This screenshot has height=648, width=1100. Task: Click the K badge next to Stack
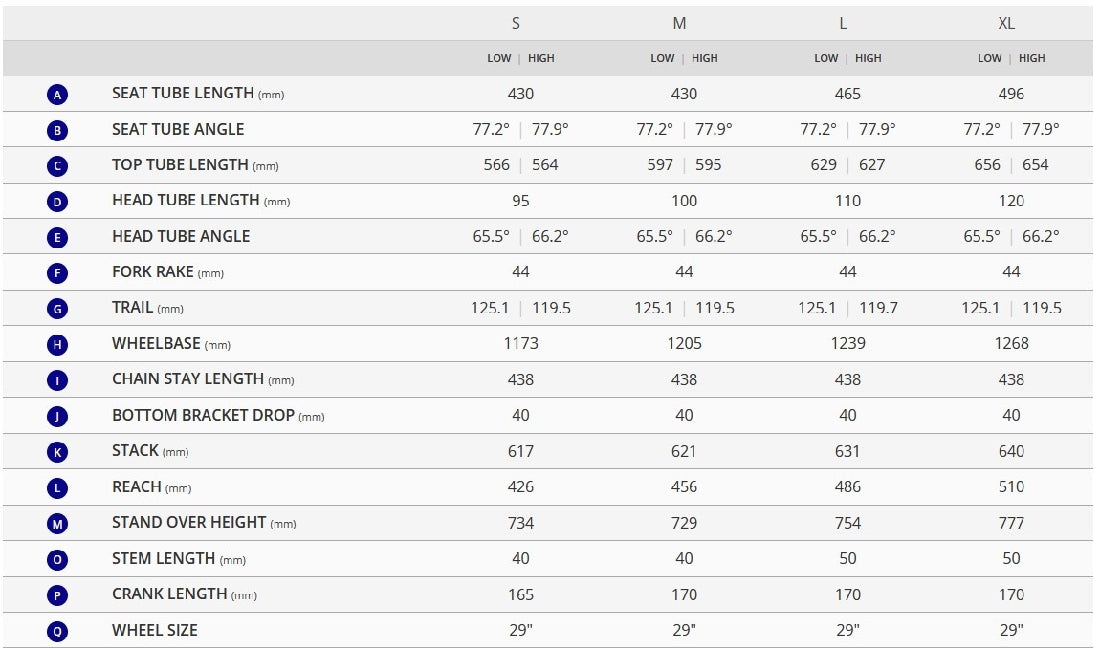pos(57,451)
